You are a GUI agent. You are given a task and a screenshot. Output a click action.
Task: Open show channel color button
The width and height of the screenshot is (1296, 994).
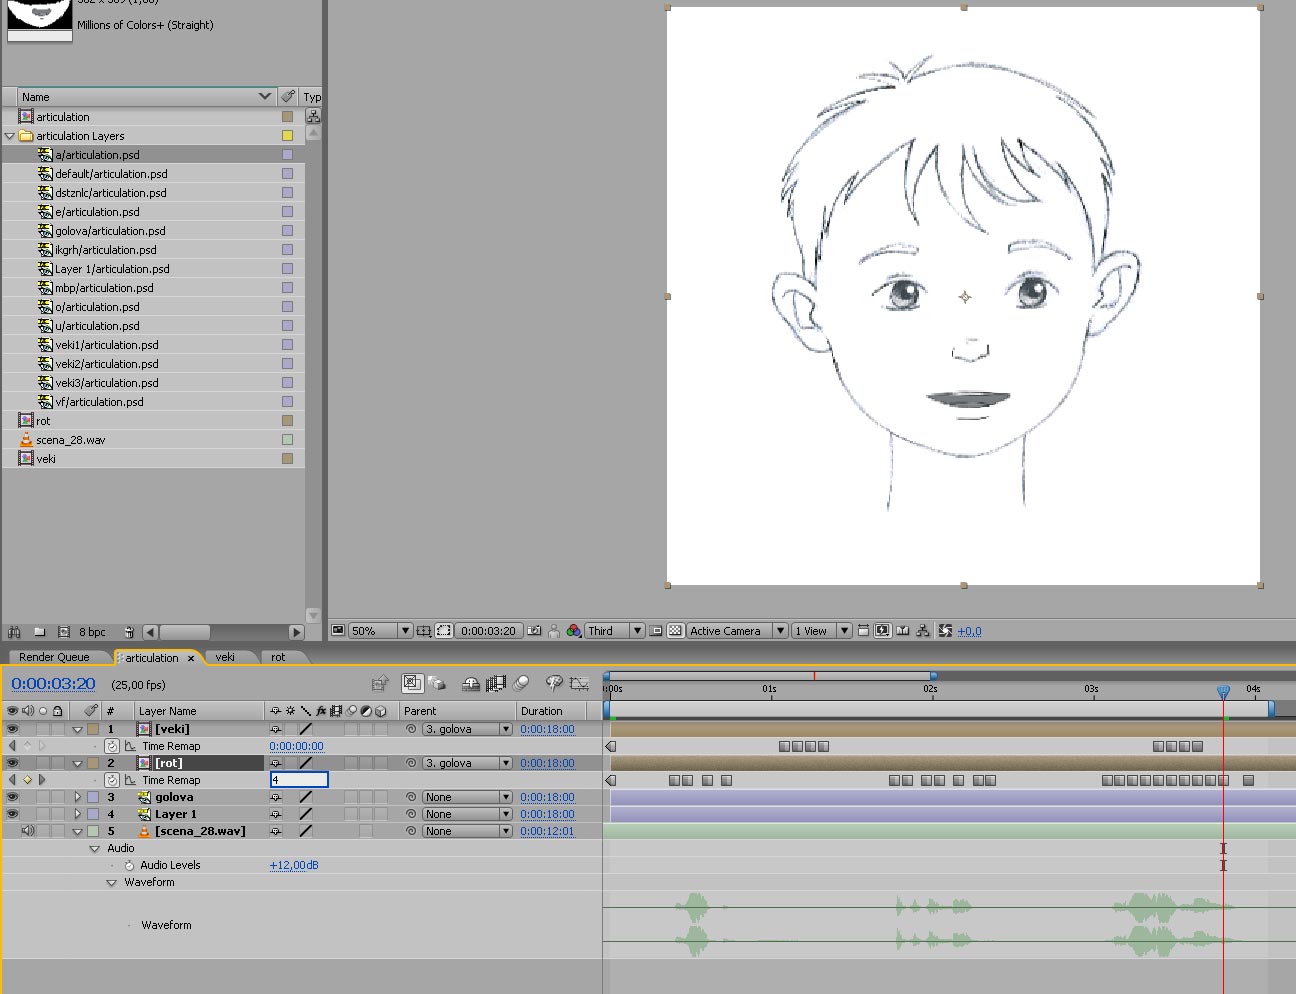[574, 631]
